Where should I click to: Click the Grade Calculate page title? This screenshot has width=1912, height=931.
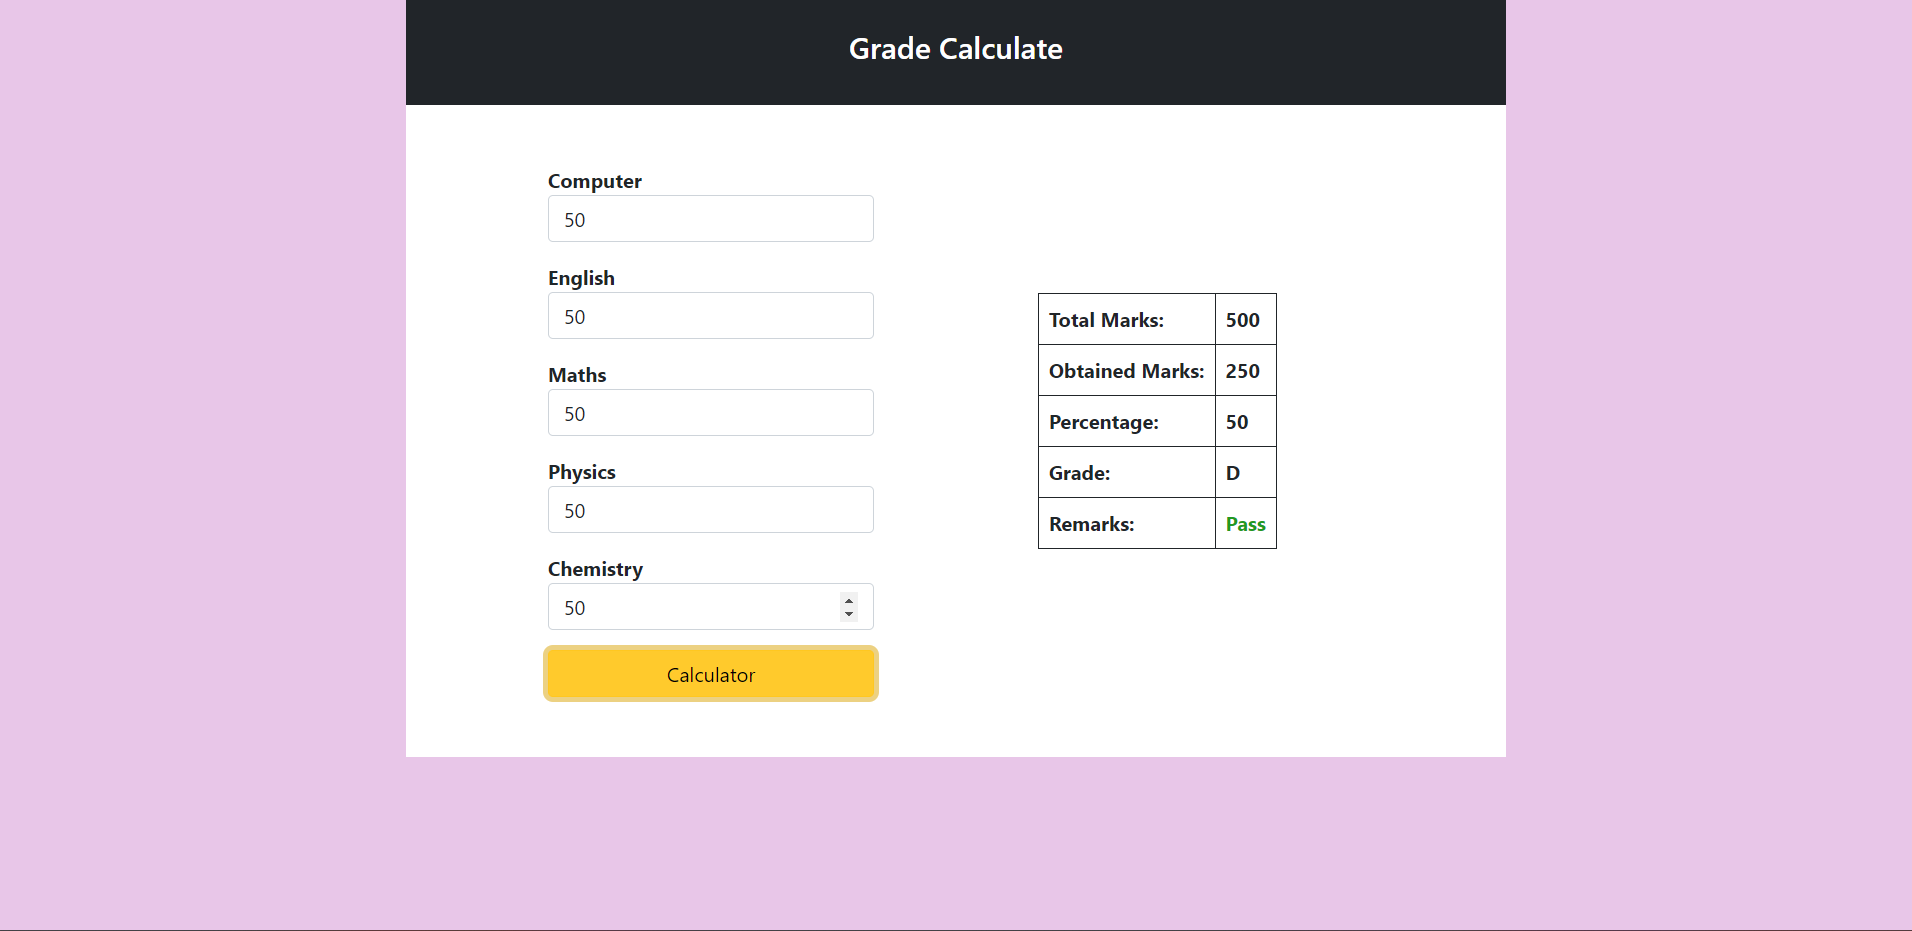pyautogui.click(x=955, y=48)
